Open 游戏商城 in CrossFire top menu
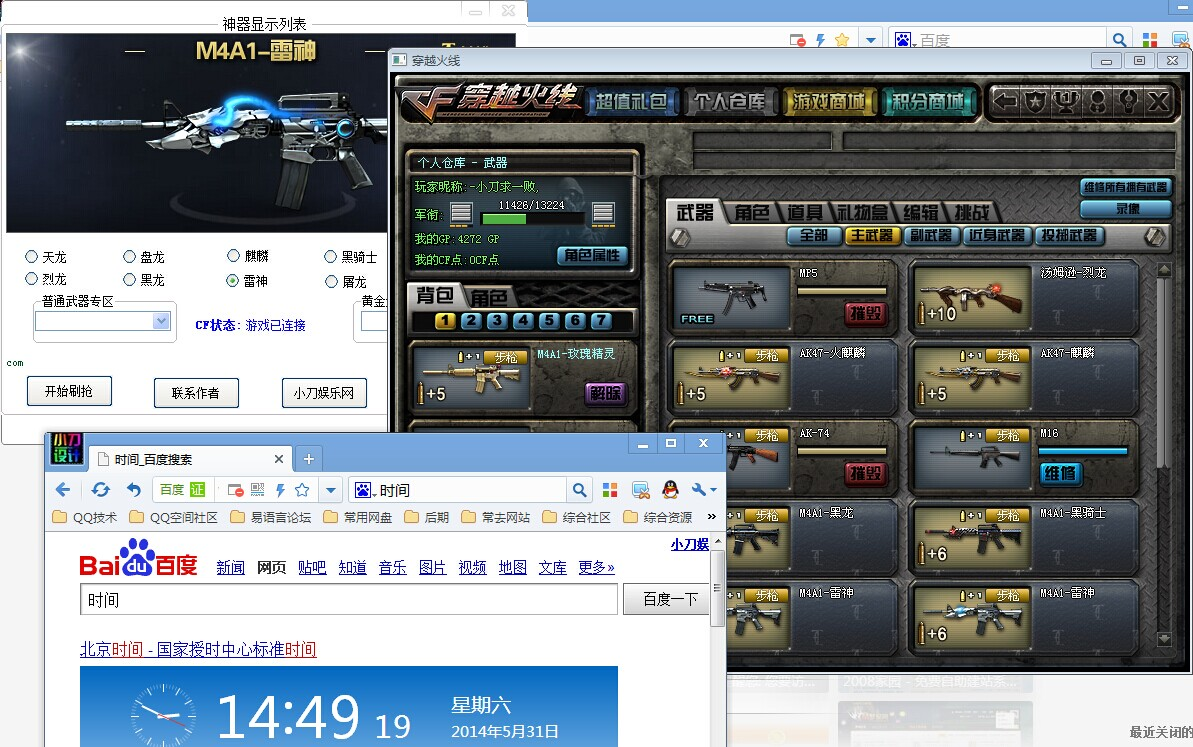 829,101
